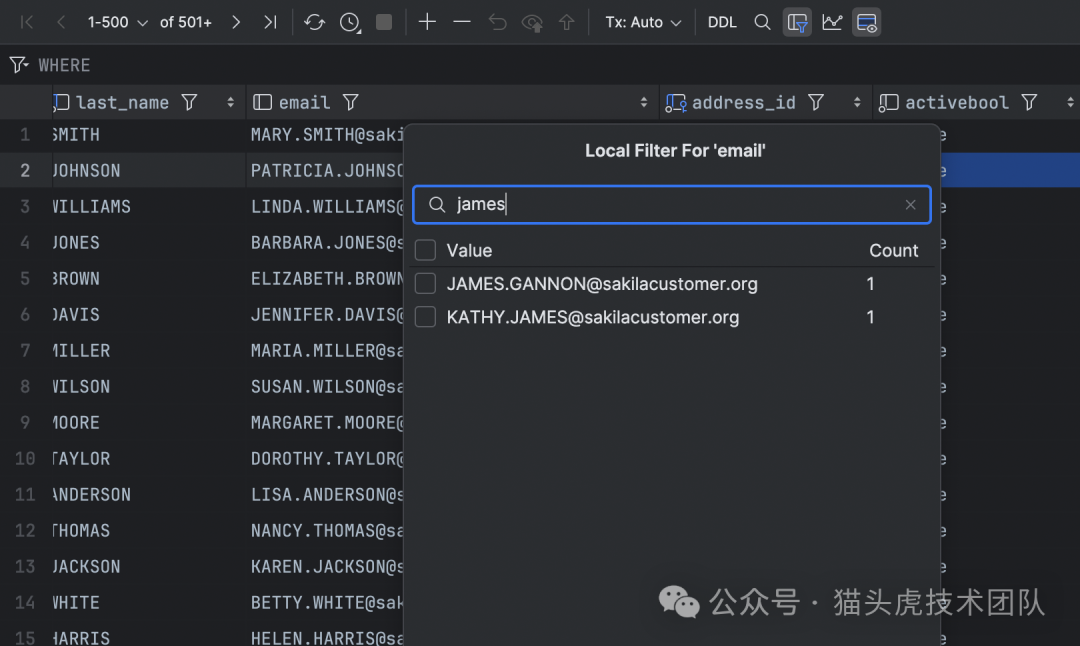
Task: Select the WILLIAMS last name cell
Action: tap(148, 206)
